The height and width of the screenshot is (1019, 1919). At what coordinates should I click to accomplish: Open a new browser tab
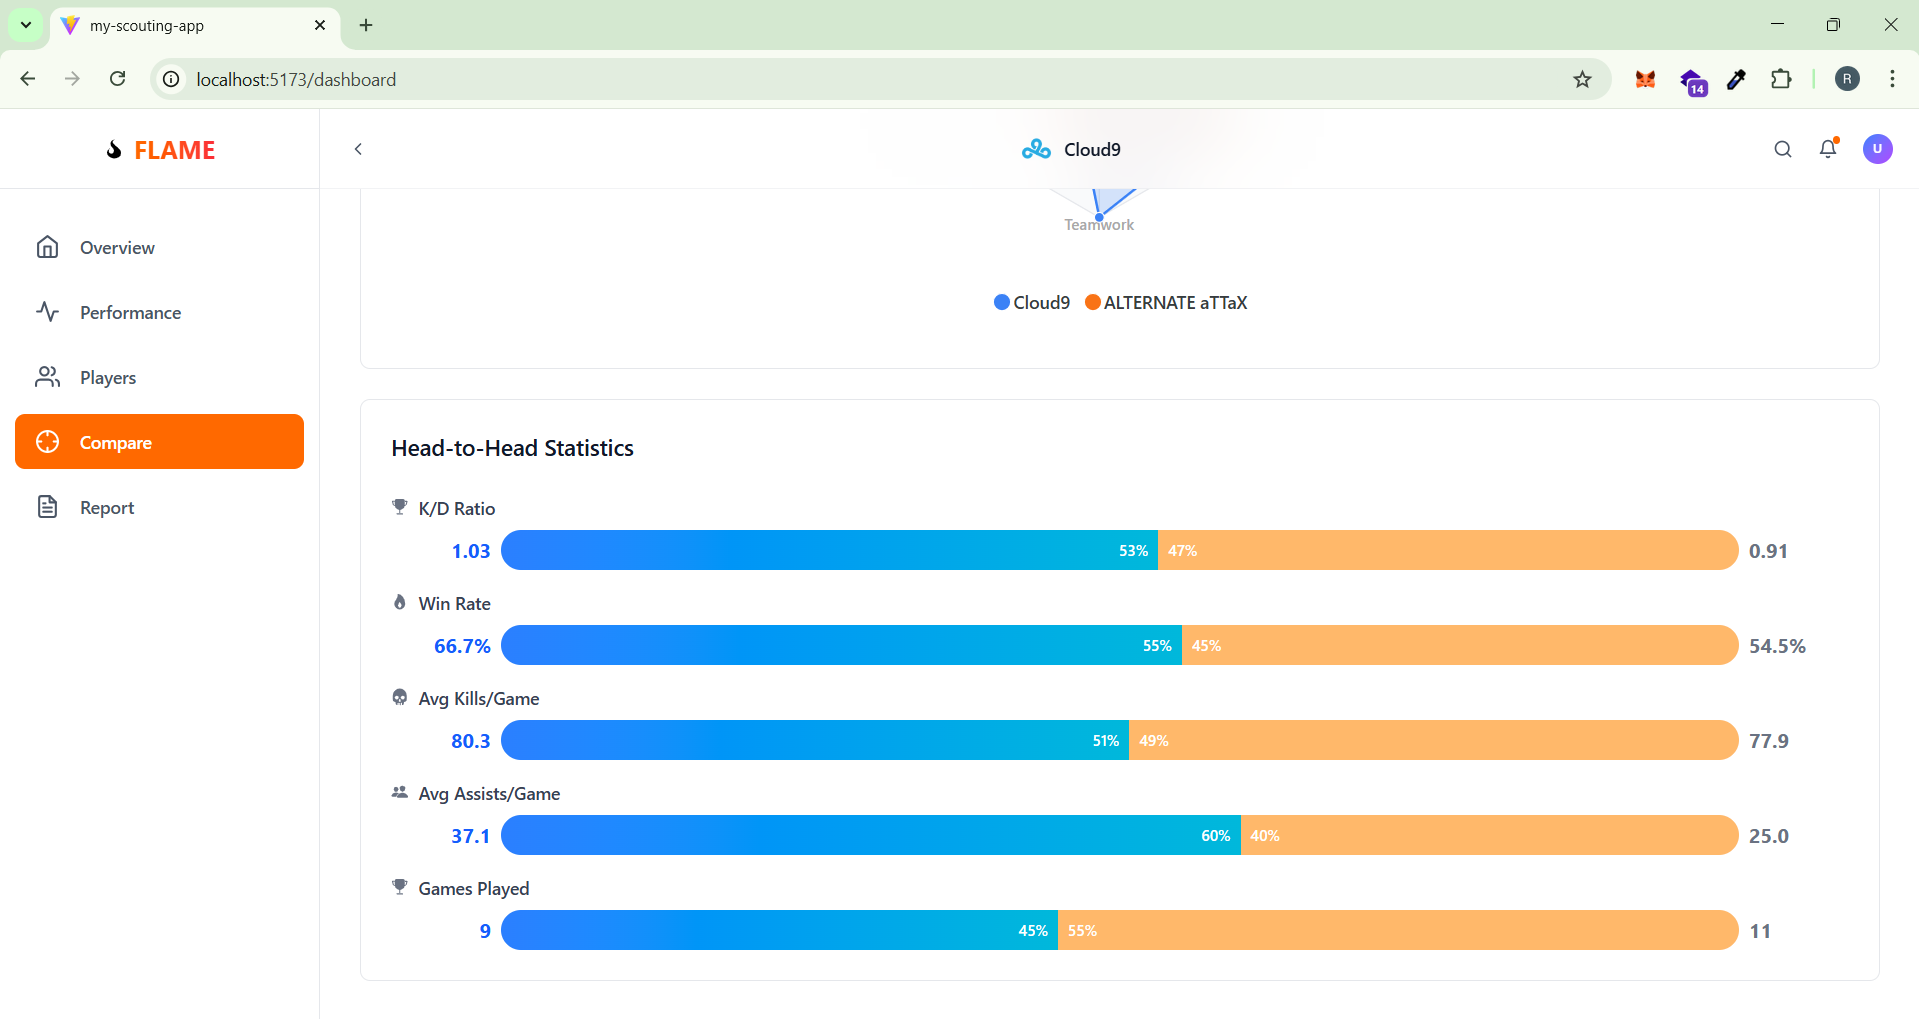point(366,25)
